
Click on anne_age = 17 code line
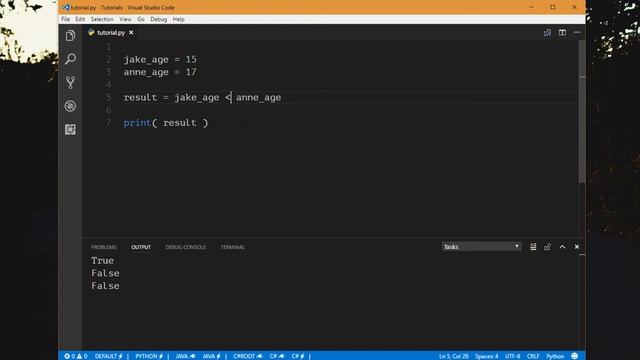(160, 72)
